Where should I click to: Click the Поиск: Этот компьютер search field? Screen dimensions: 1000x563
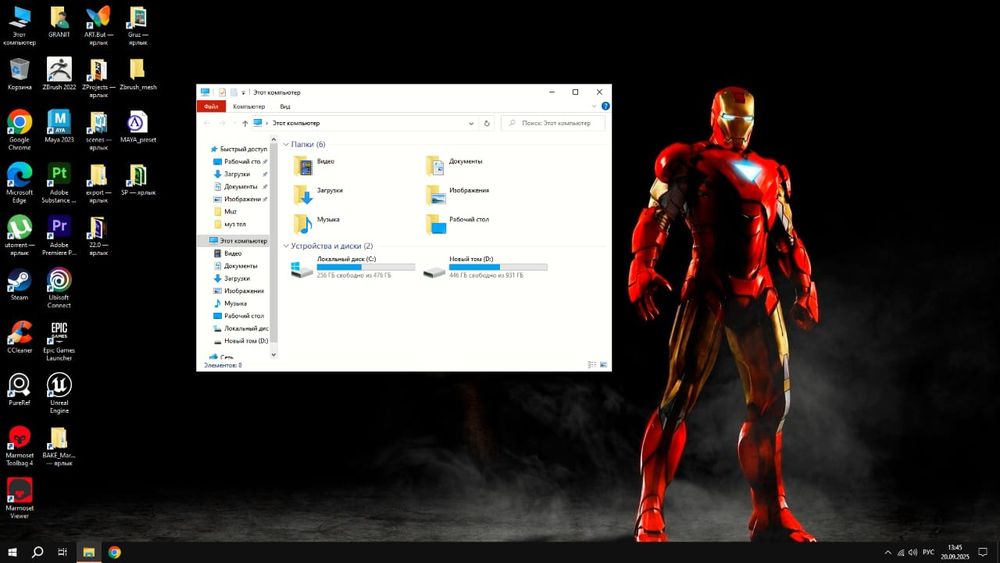[554, 123]
